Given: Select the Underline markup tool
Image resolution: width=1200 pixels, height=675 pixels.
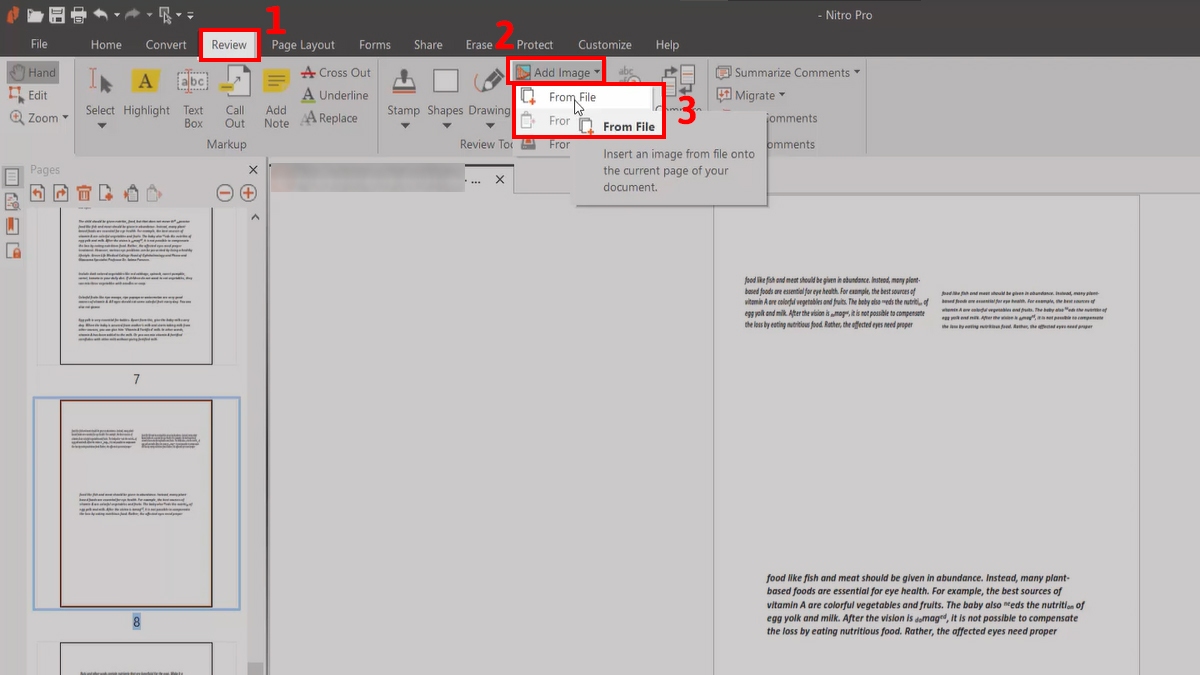Looking at the screenshot, I should pyautogui.click(x=334, y=95).
